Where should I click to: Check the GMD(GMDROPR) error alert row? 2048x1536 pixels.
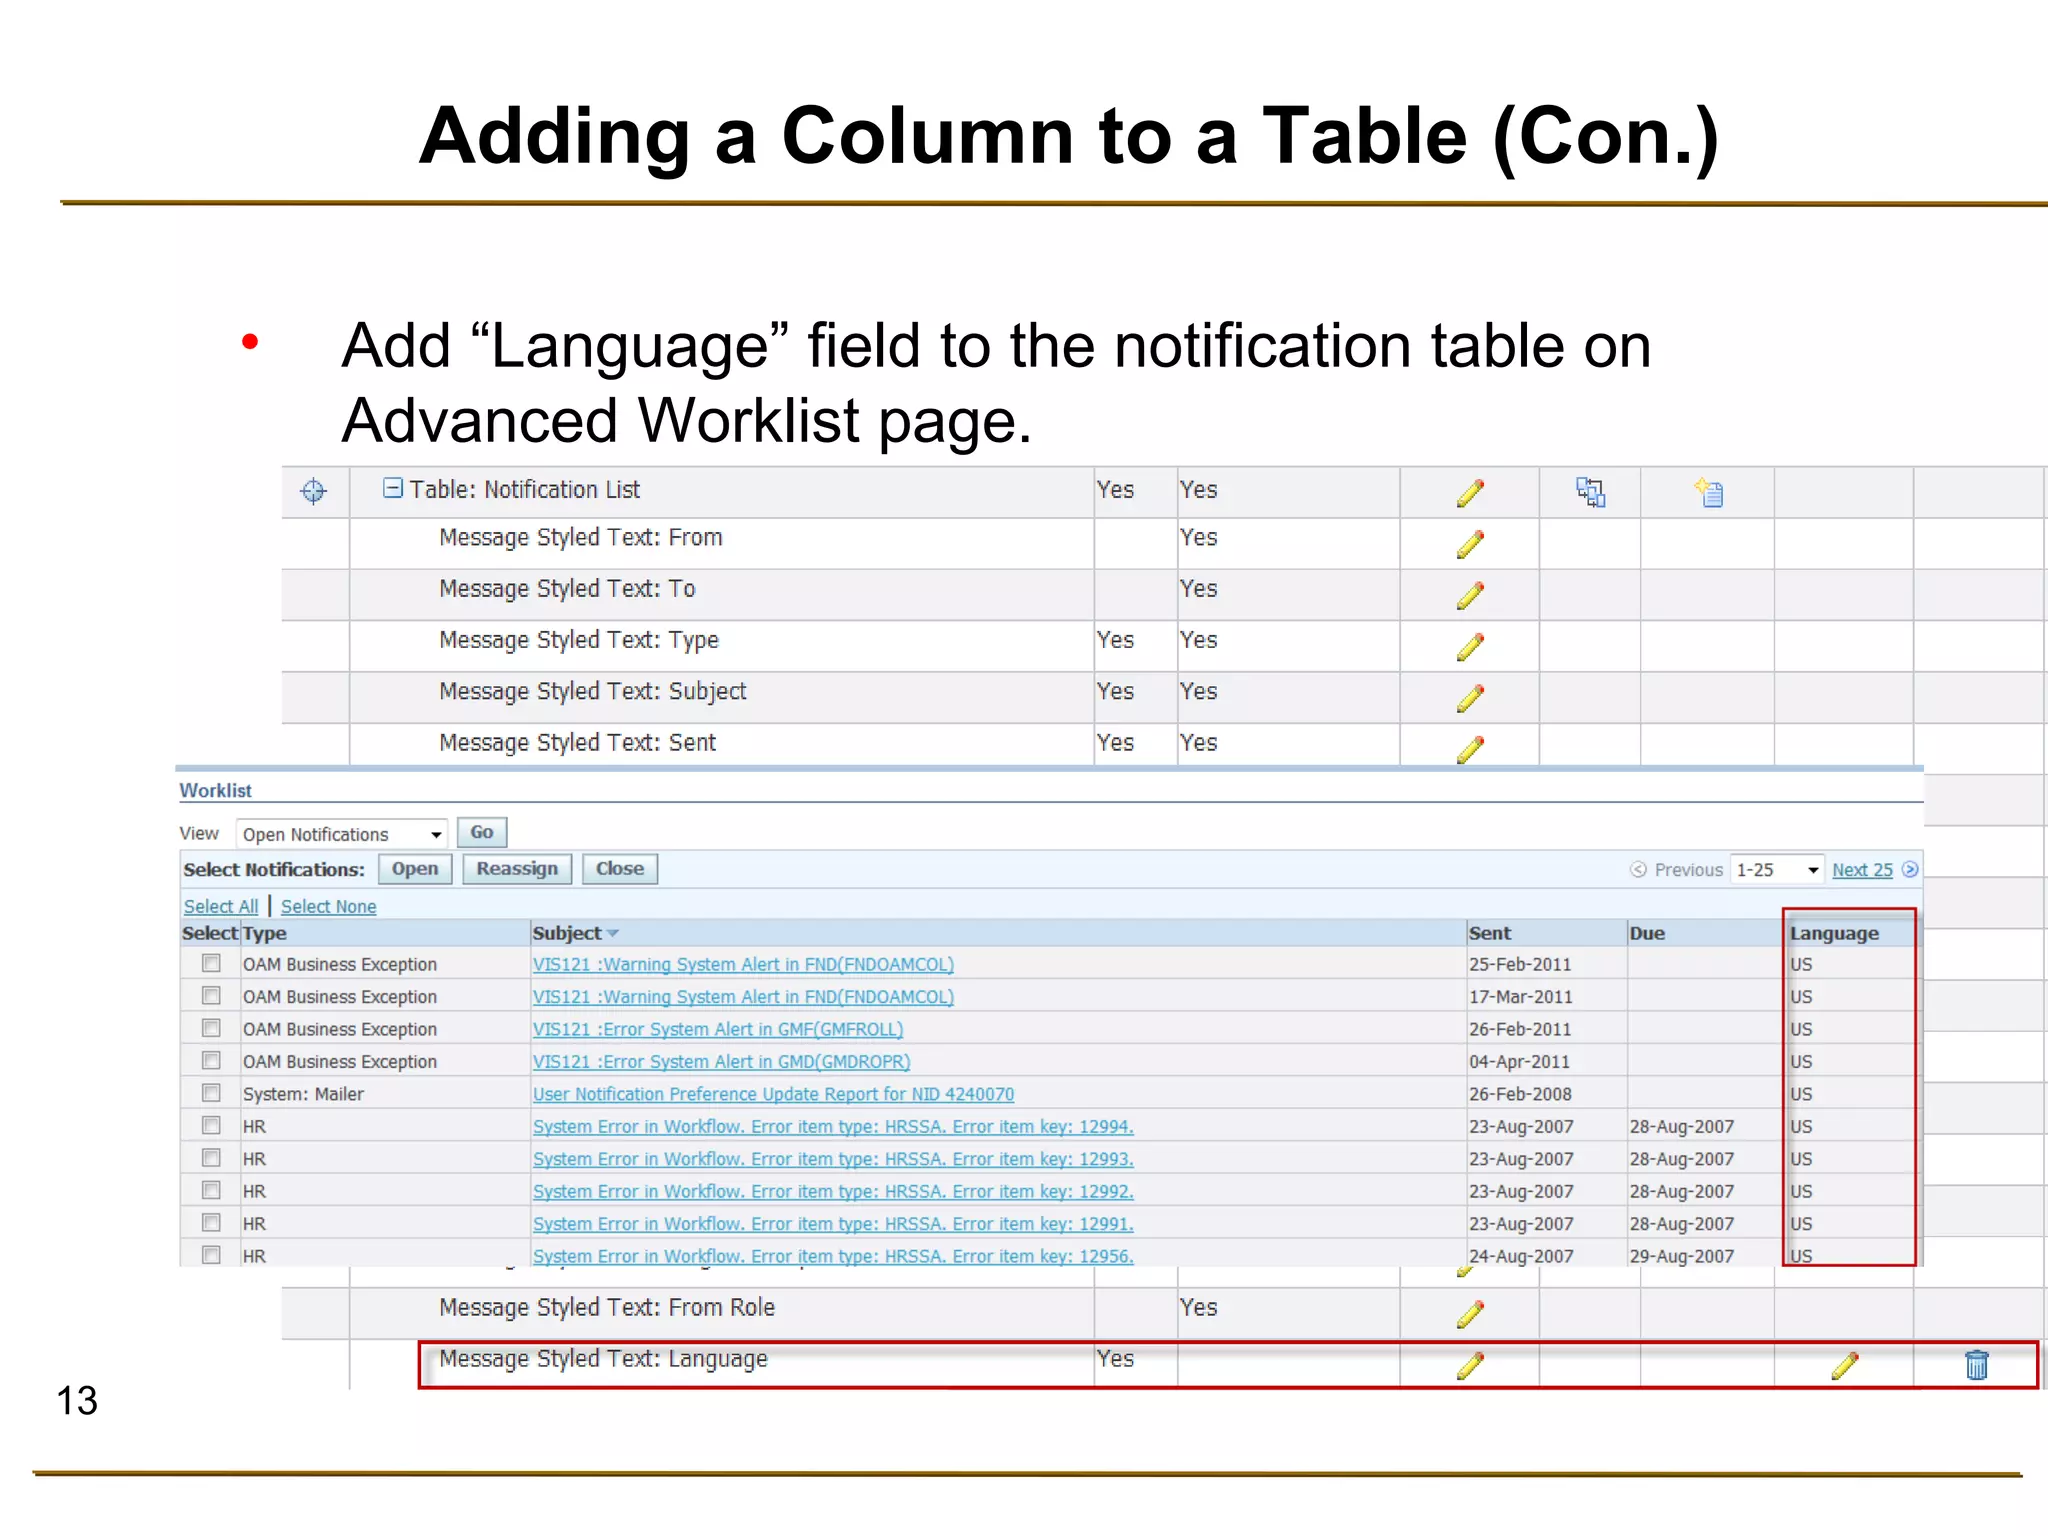[211, 1060]
